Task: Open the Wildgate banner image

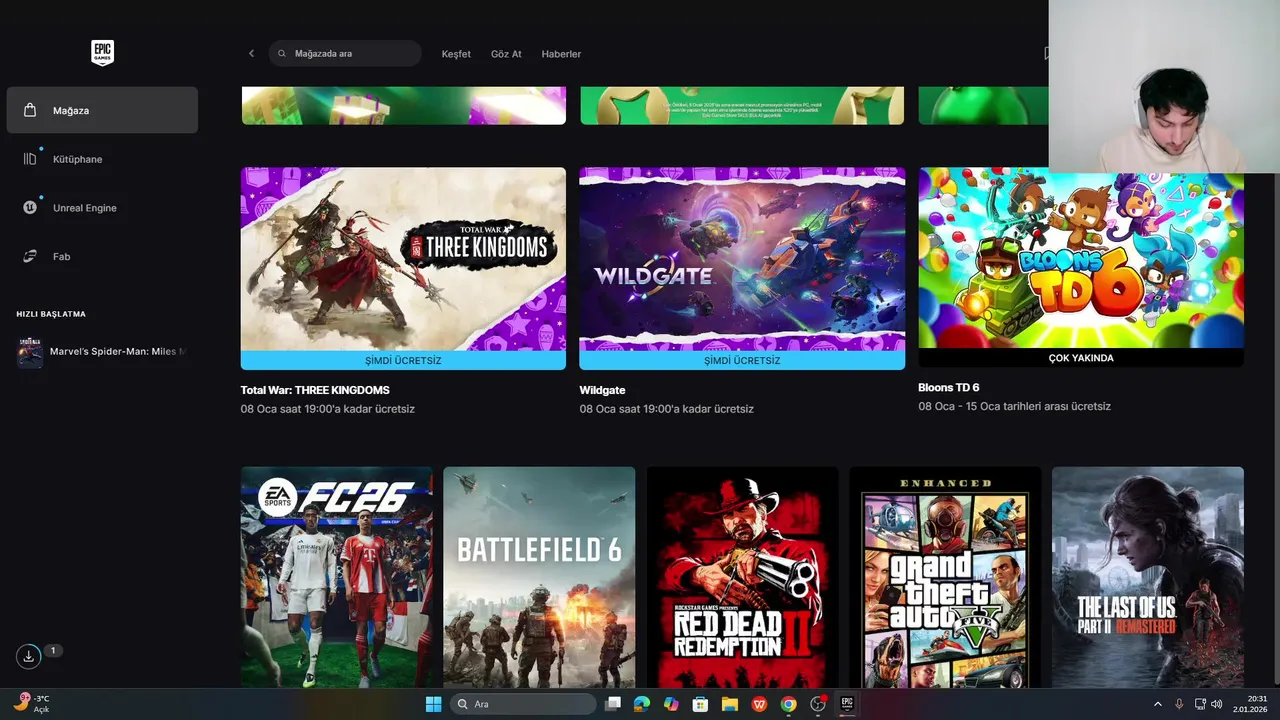Action: (742, 259)
